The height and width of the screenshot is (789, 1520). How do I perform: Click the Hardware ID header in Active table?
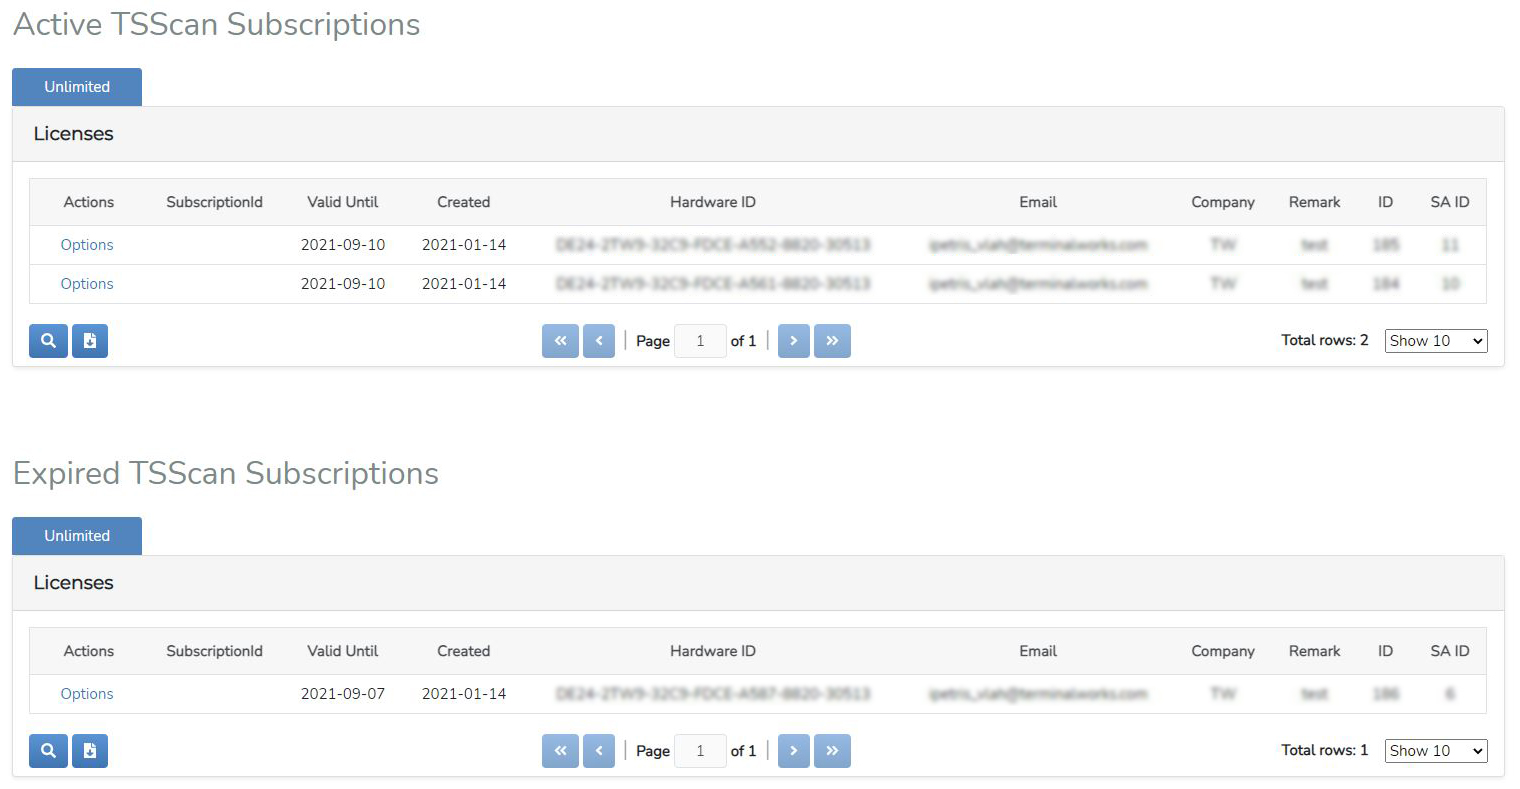pos(713,202)
